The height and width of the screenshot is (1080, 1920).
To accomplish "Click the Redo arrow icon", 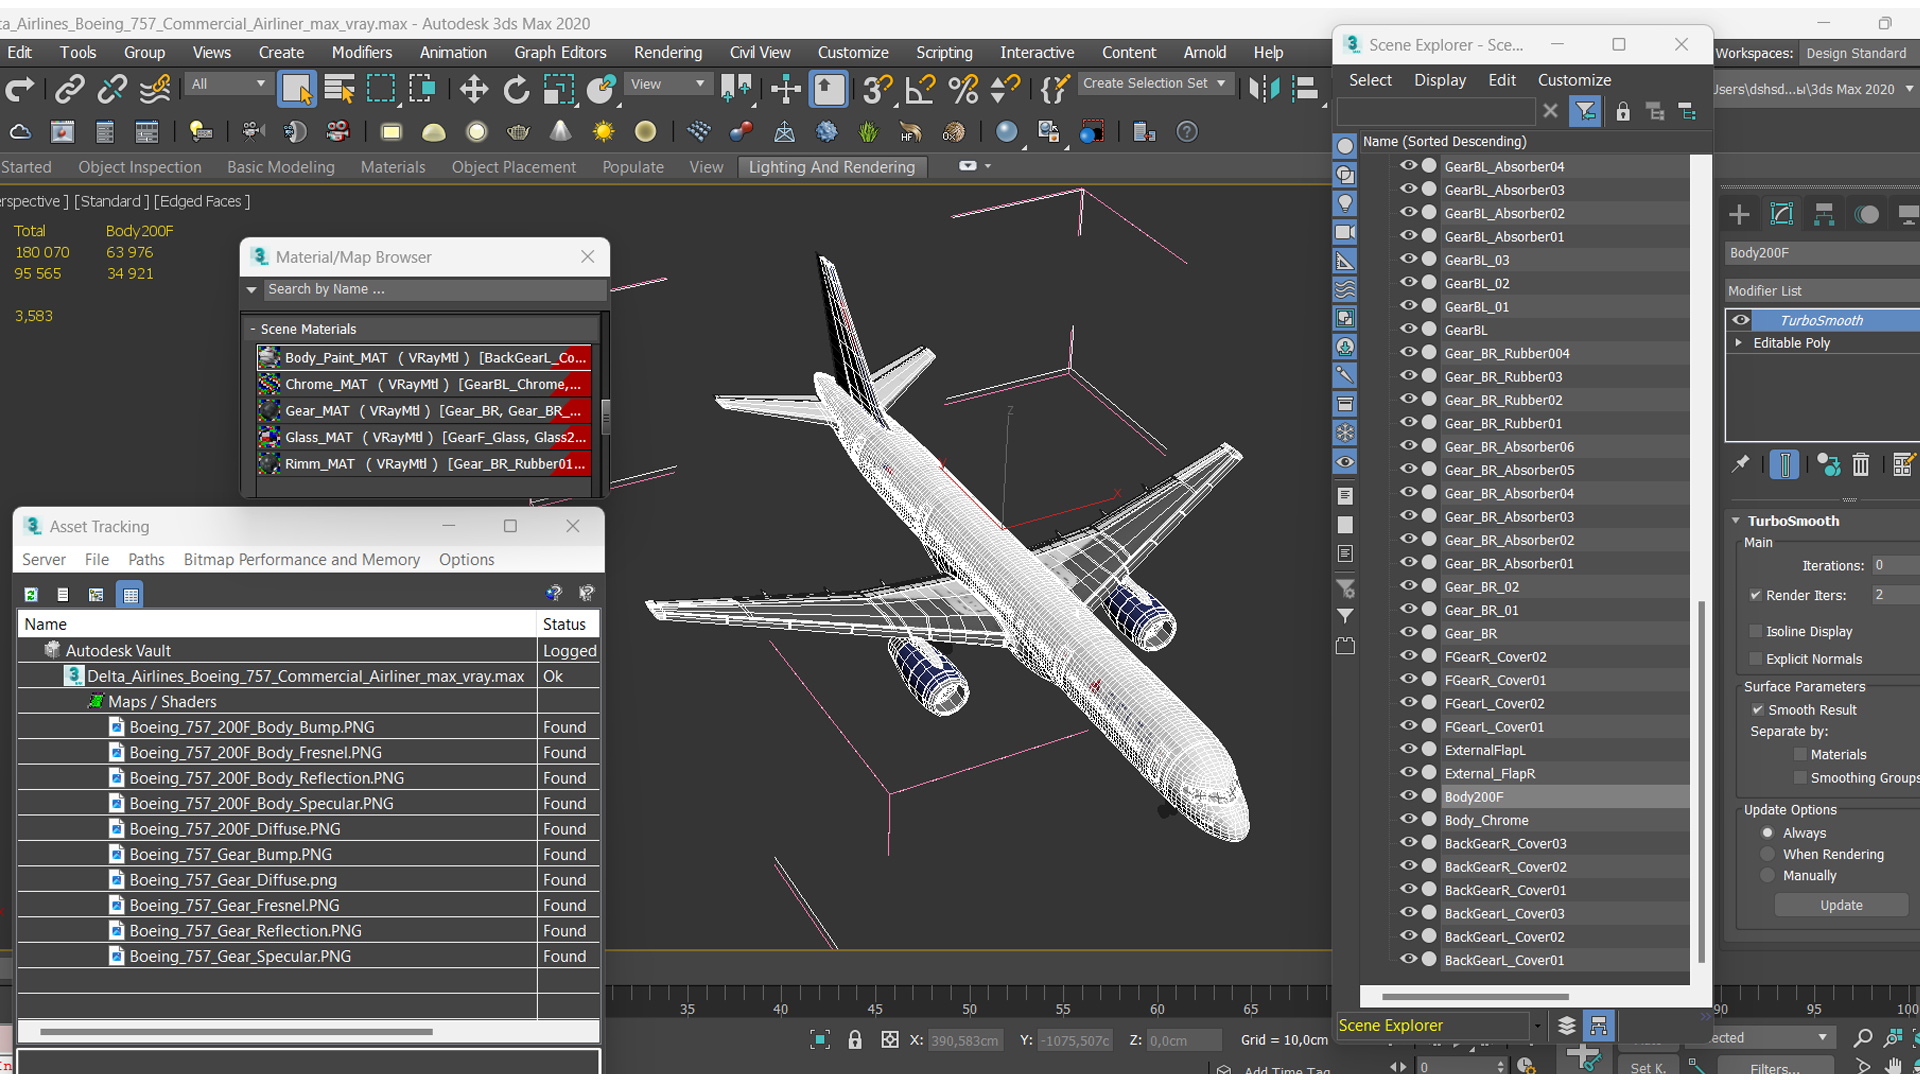I will pos(19,89).
